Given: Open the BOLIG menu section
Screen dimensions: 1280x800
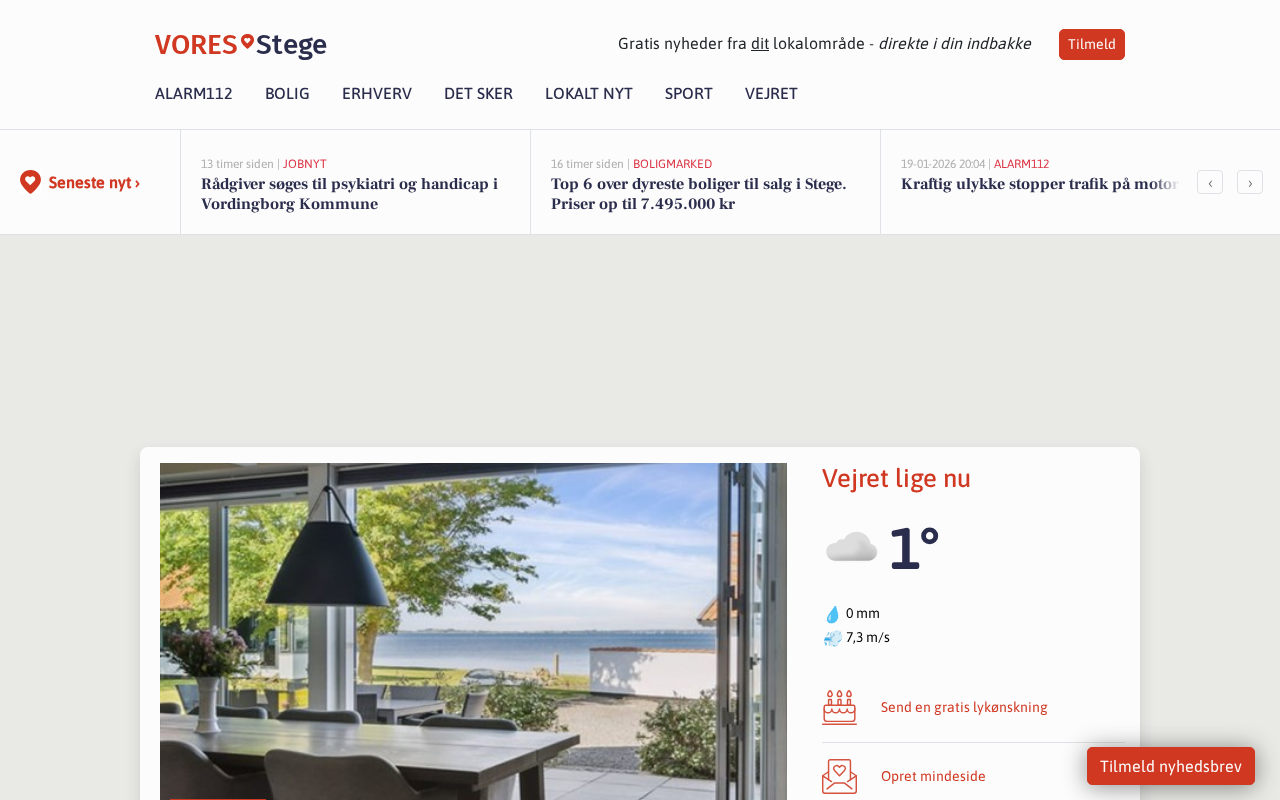Looking at the screenshot, I should 287,94.
